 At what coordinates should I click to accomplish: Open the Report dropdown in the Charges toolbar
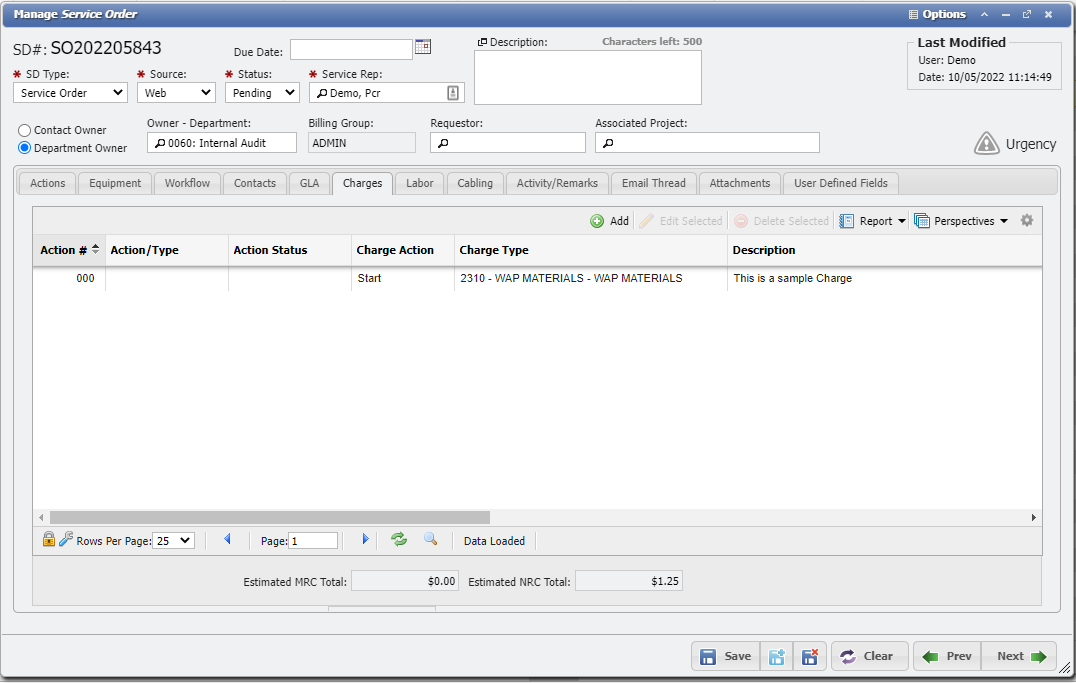pos(873,220)
